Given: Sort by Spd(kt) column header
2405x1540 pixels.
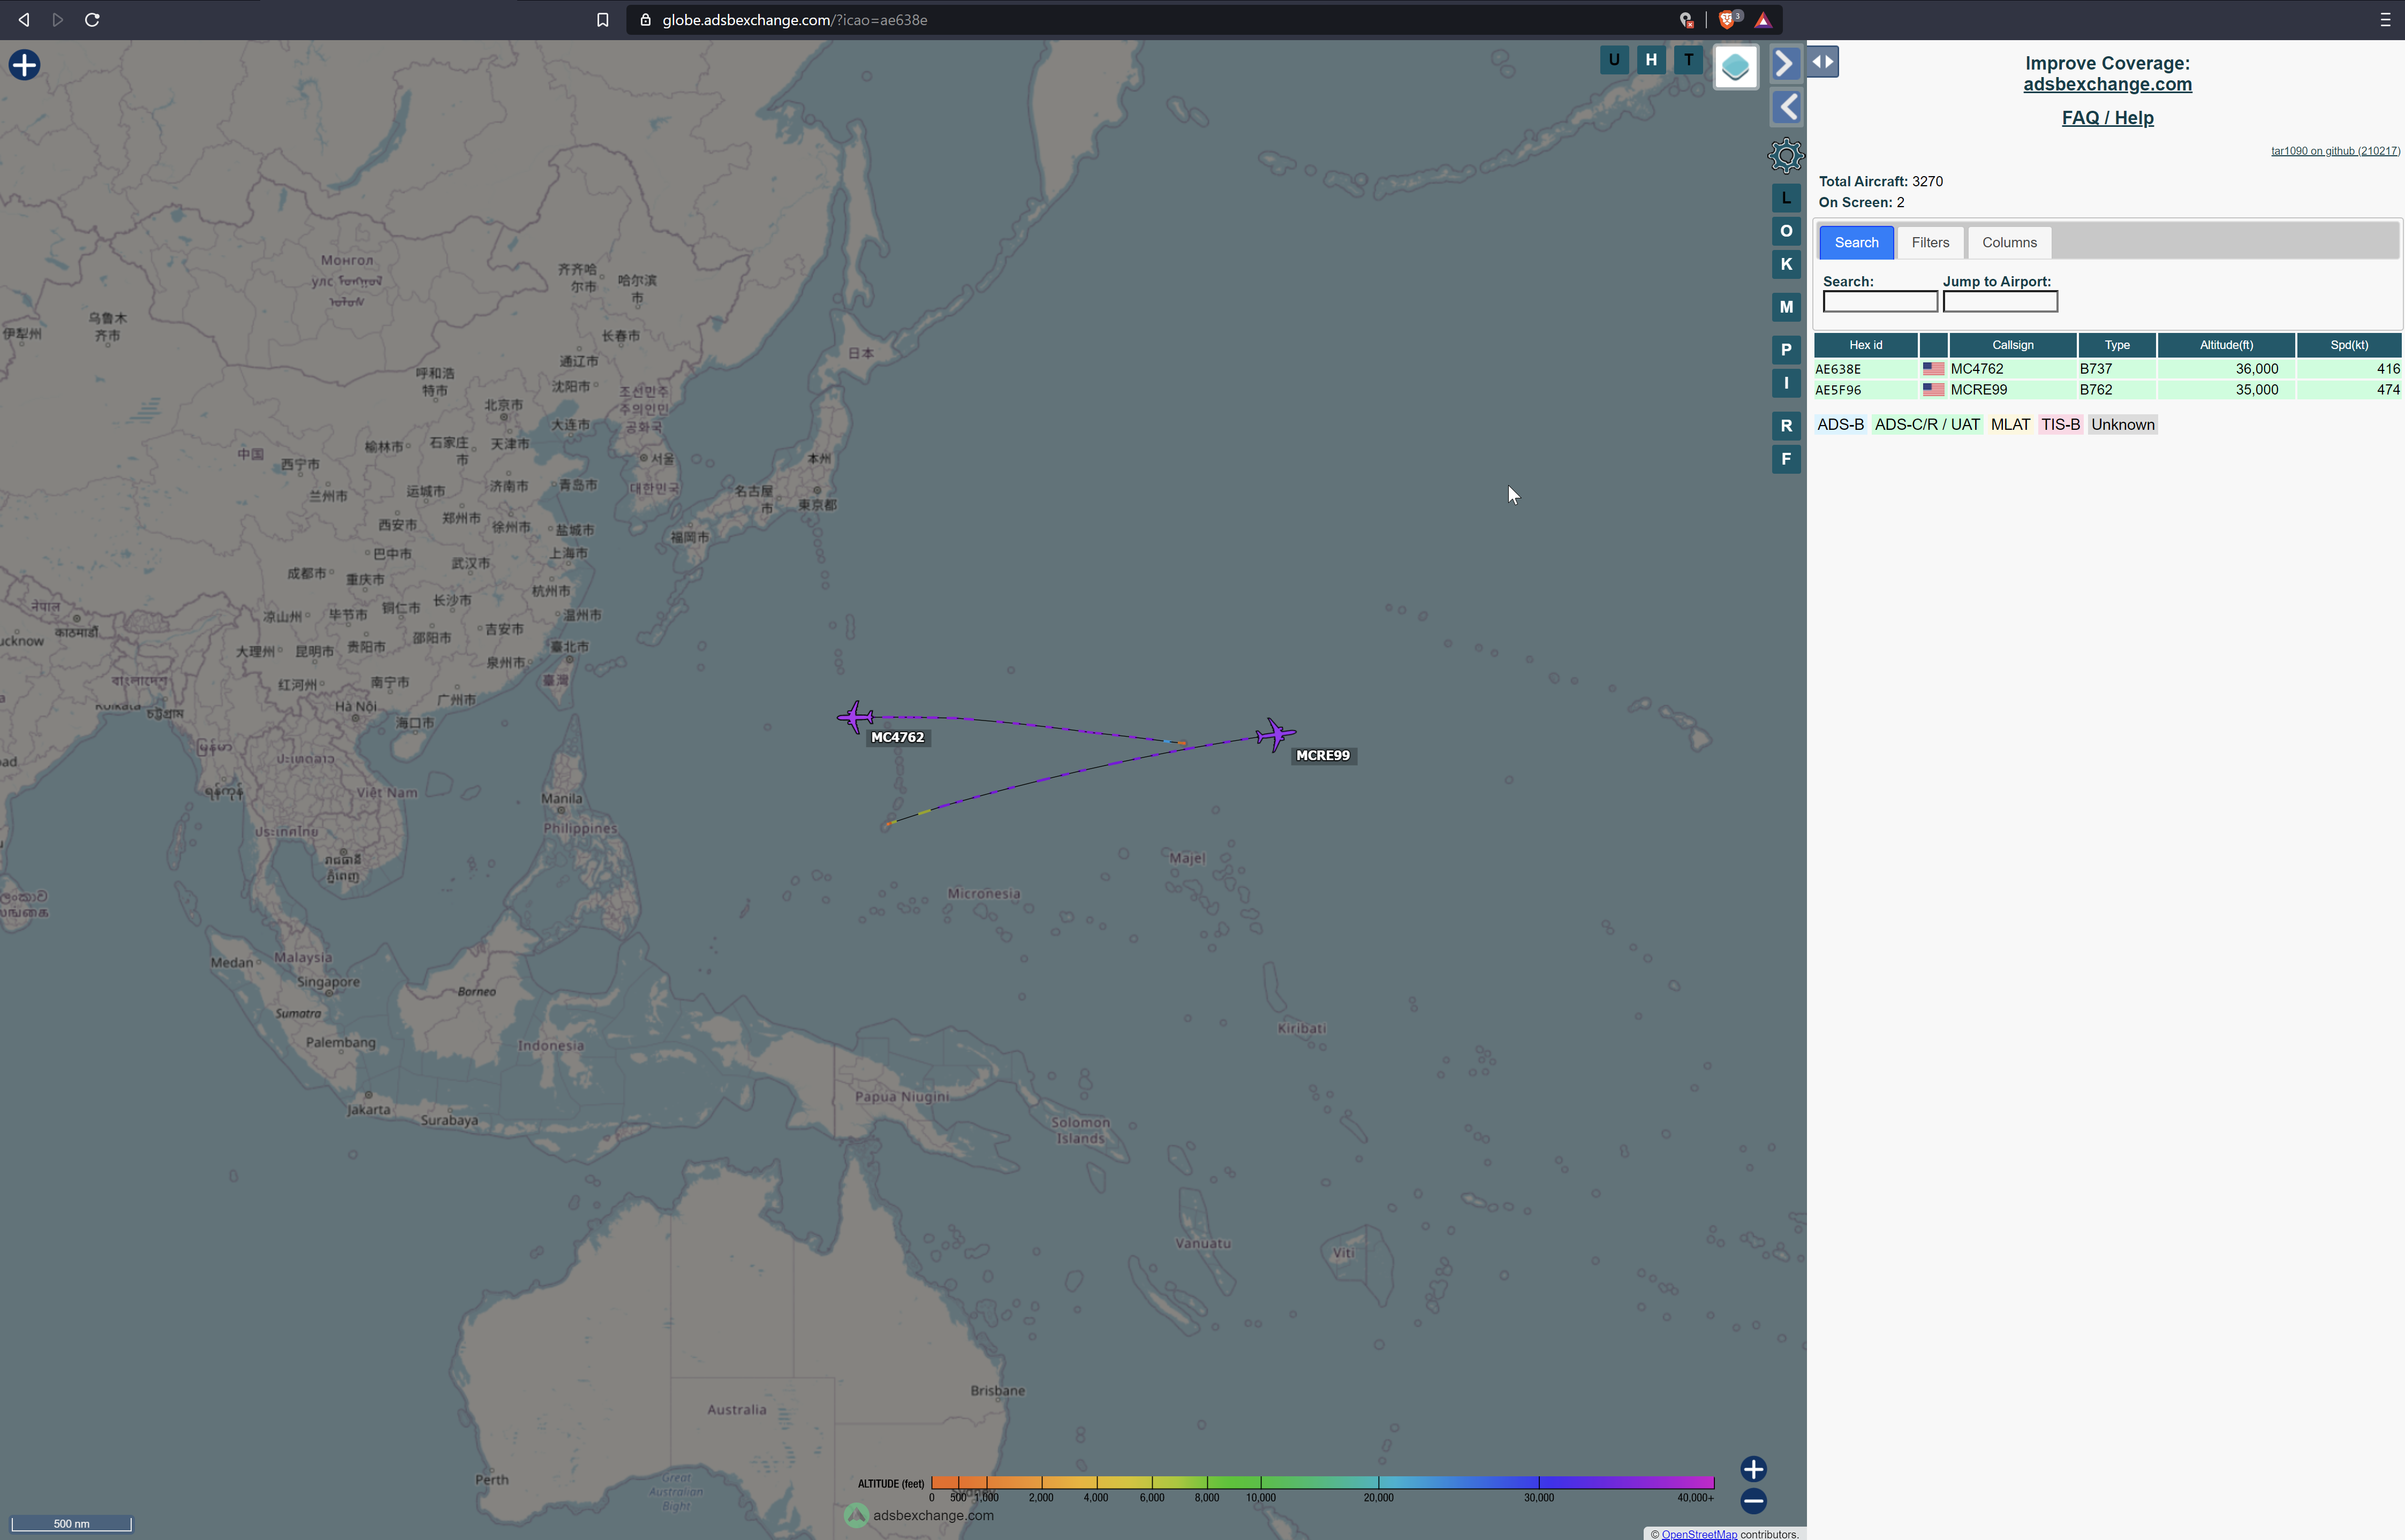Looking at the screenshot, I should click(x=2348, y=345).
